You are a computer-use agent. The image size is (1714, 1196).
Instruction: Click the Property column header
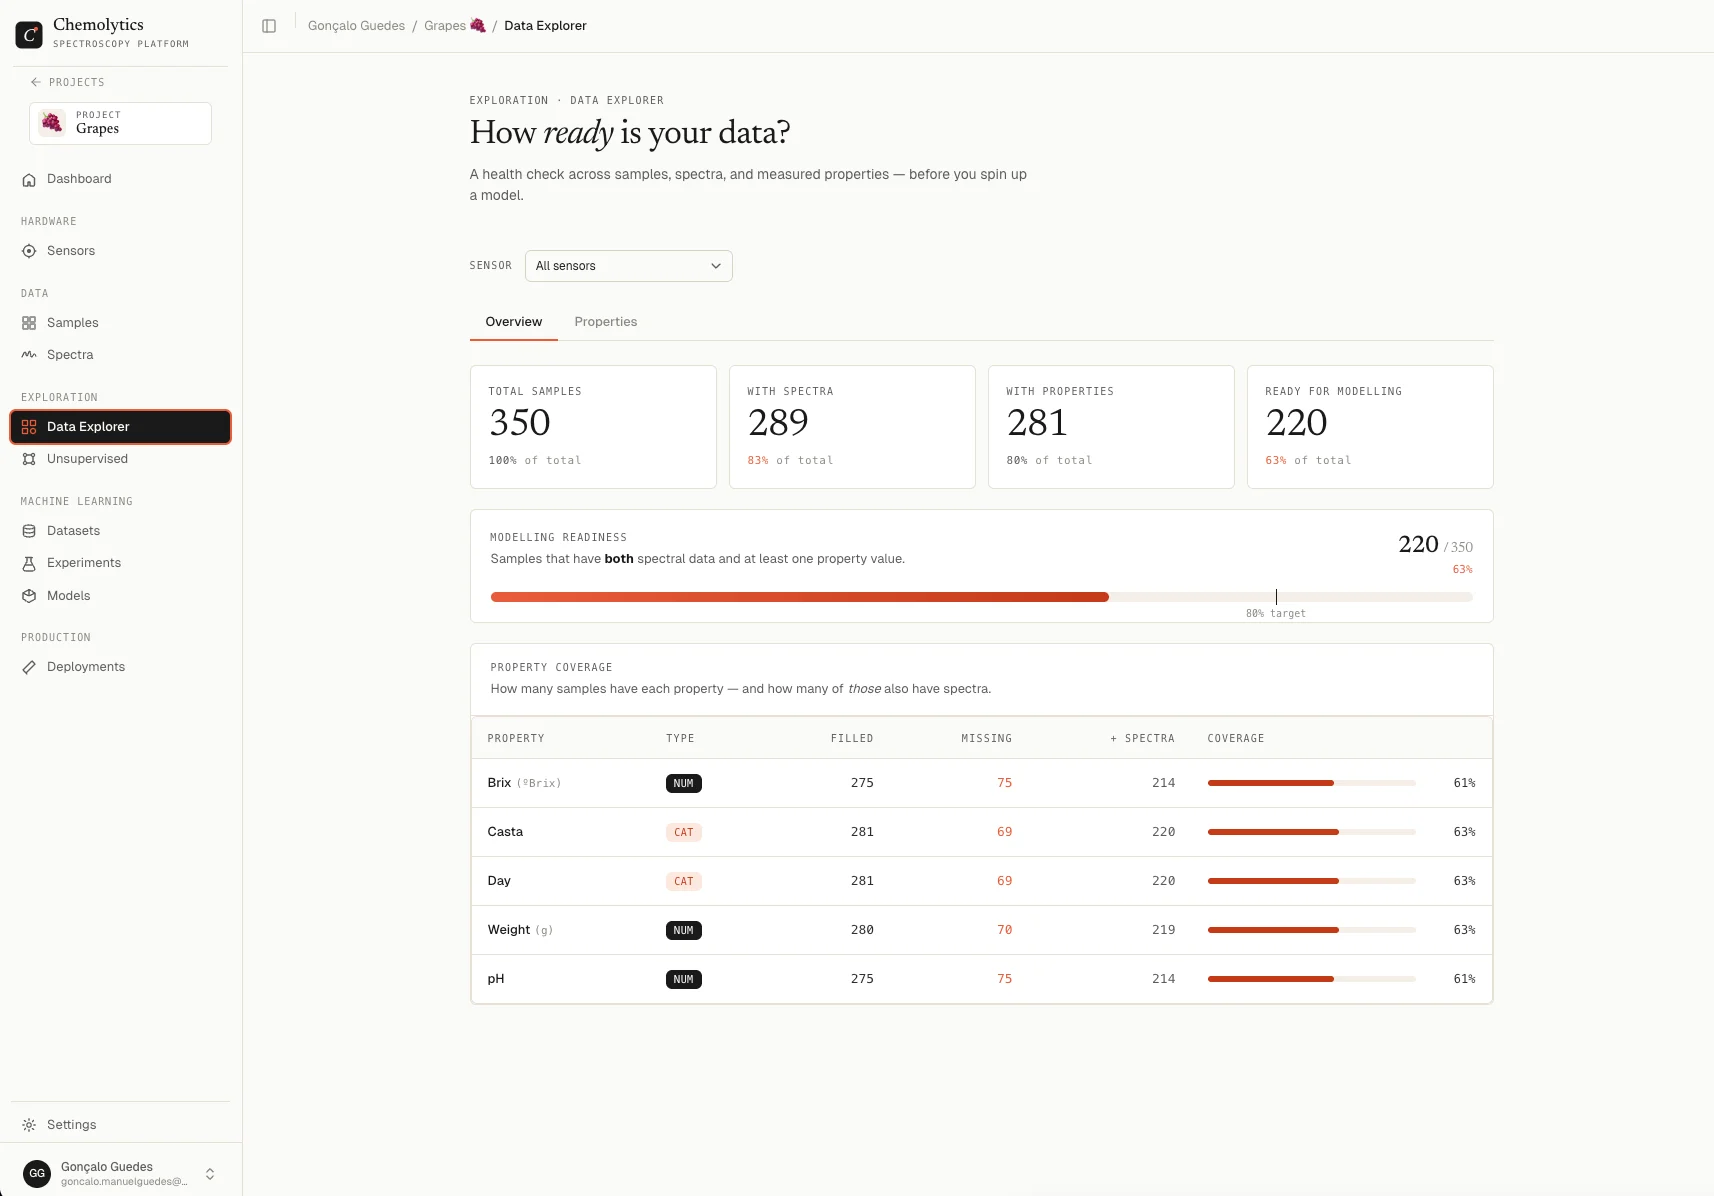(x=516, y=738)
